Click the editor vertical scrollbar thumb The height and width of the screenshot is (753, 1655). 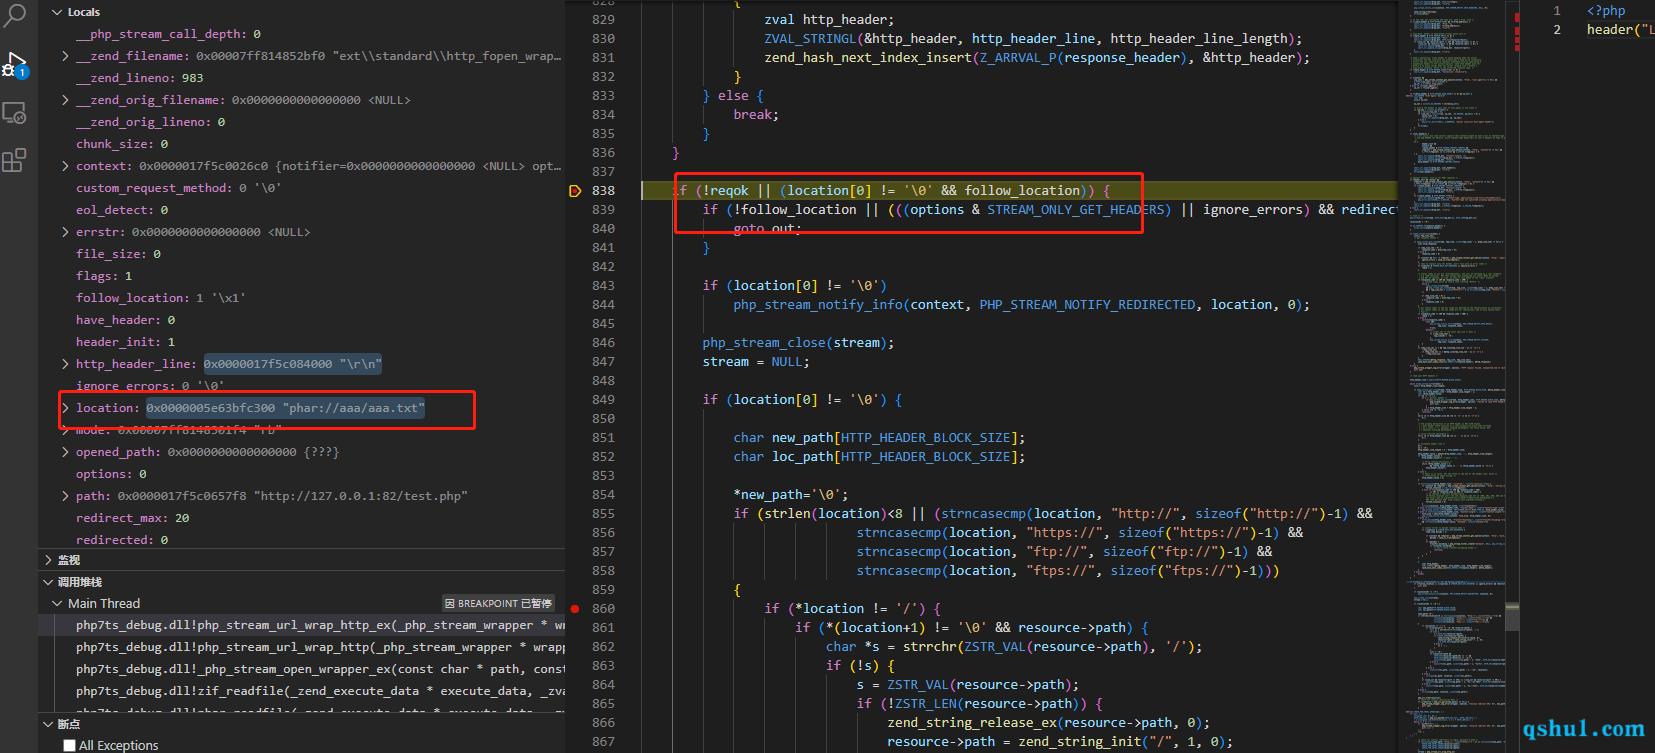(1512, 615)
